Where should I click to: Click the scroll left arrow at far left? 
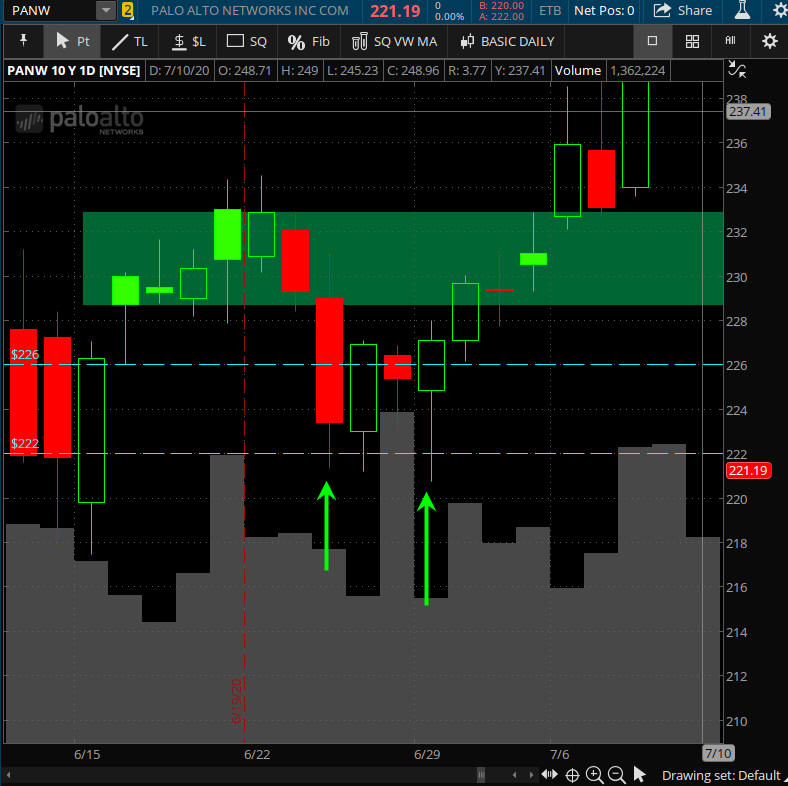click(8, 775)
